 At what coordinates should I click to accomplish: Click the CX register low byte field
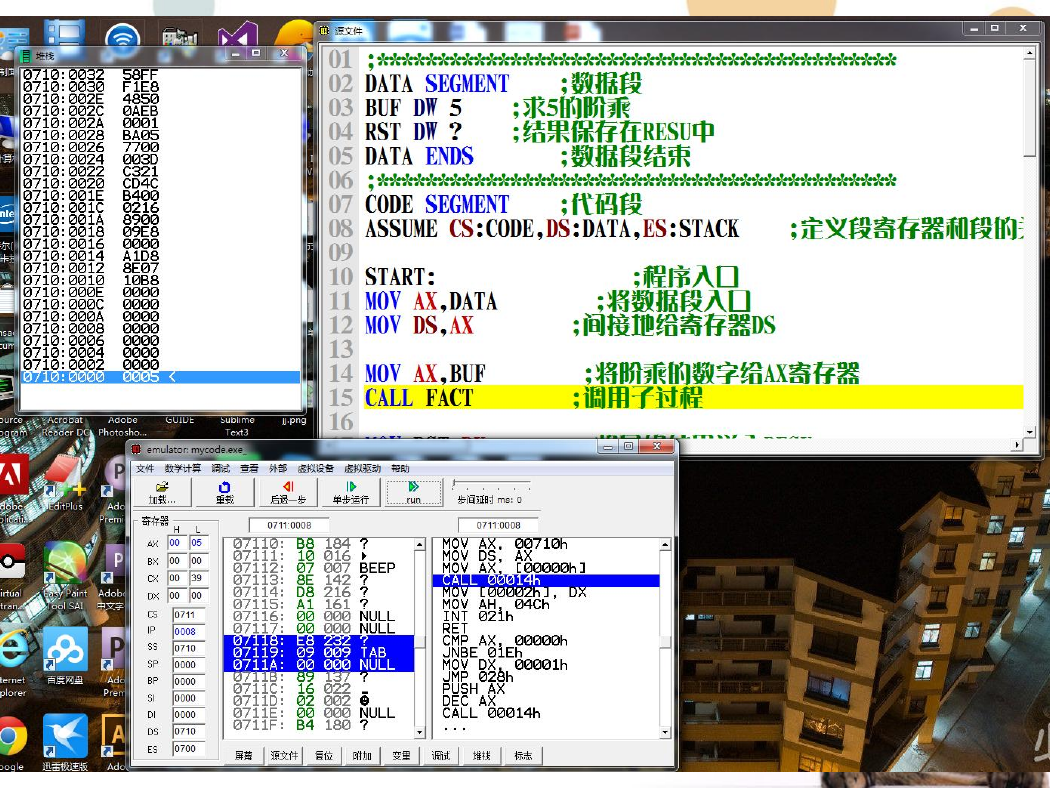(198, 578)
